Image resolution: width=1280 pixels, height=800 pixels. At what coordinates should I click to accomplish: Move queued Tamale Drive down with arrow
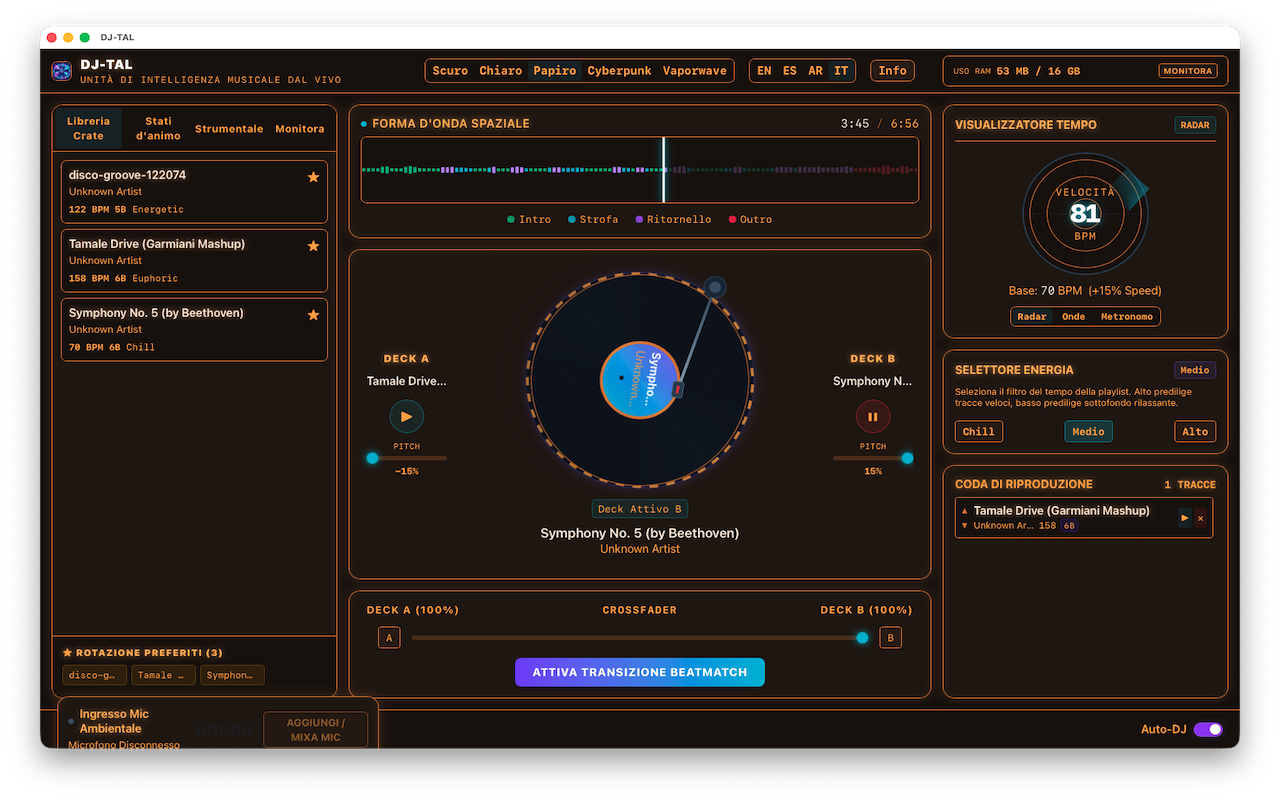[x=965, y=525]
